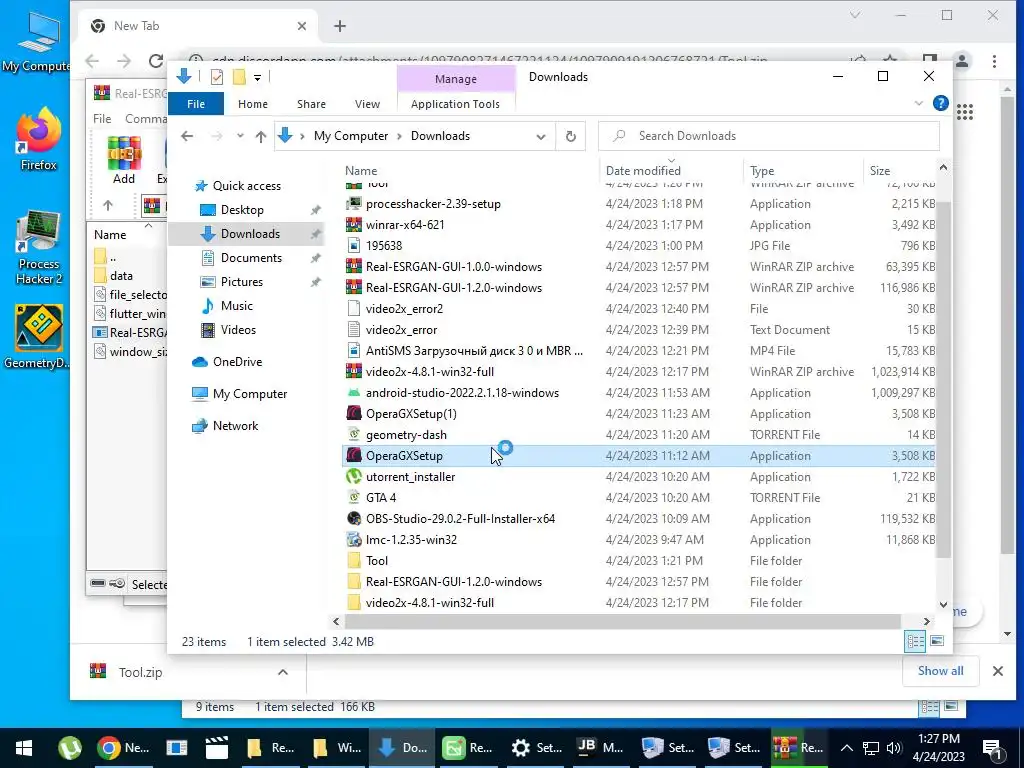Click Chrome profile avatar icon

961,61
